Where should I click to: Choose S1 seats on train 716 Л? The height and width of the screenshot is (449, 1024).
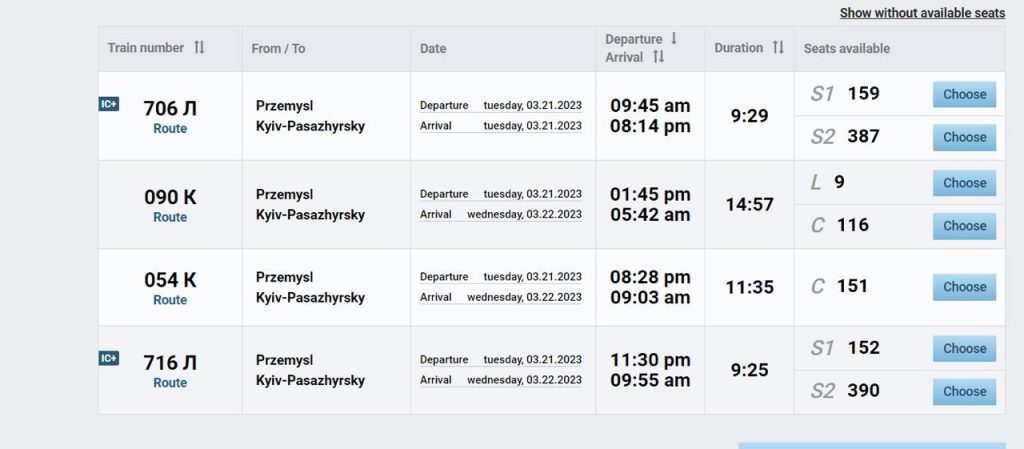pyautogui.click(x=964, y=348)
